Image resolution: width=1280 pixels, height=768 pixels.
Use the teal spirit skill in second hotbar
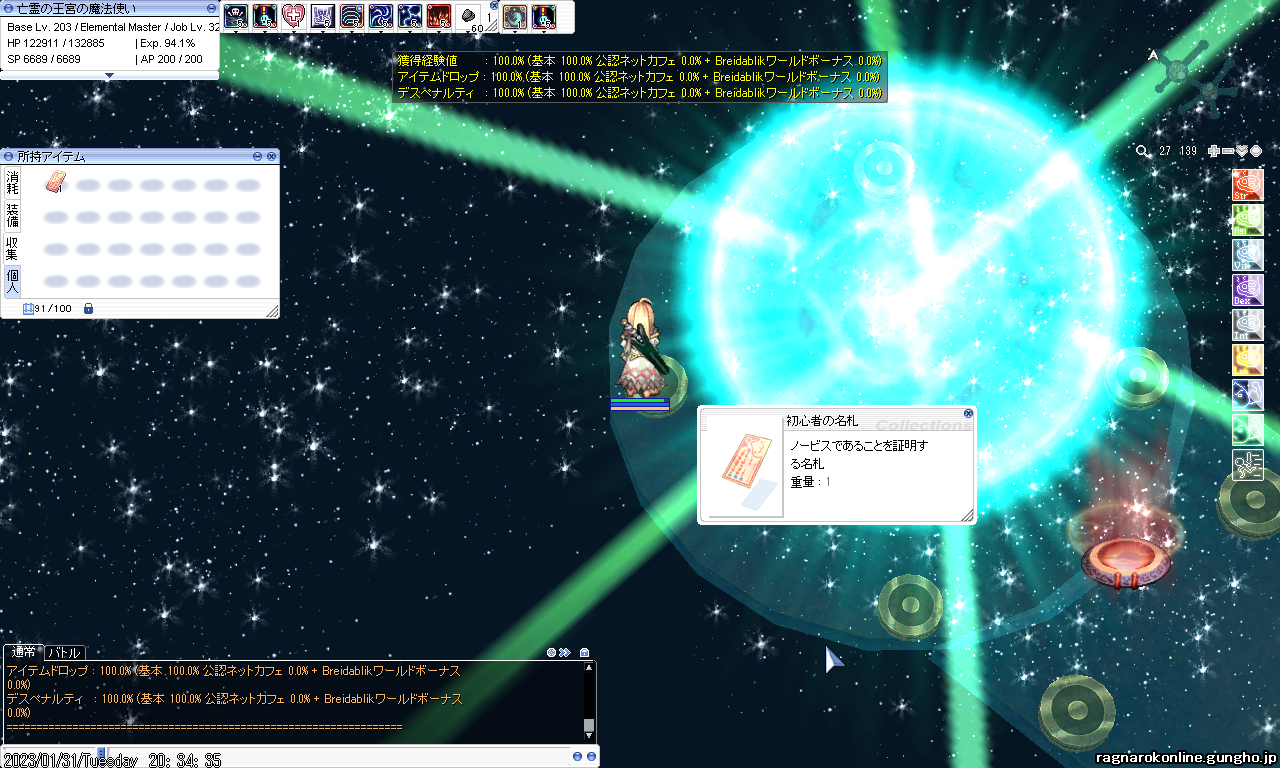[x=515, y=15]
